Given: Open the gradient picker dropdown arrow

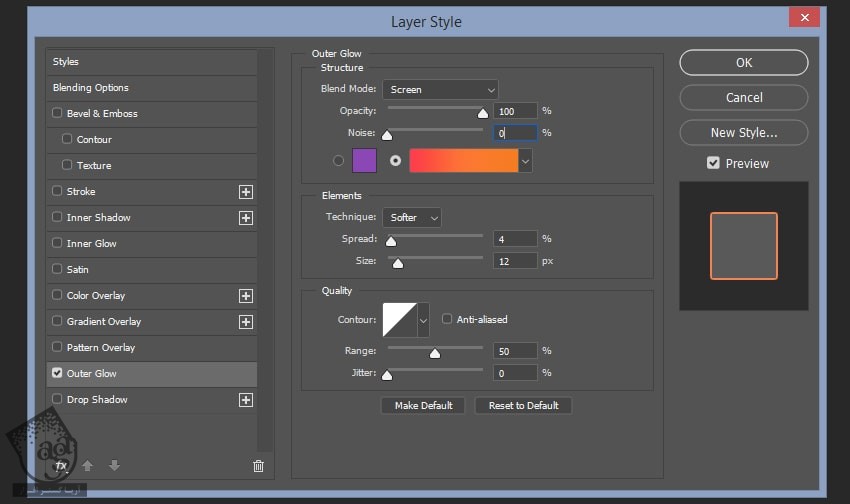Looking at the screenshot, I should tap(526, 160).
